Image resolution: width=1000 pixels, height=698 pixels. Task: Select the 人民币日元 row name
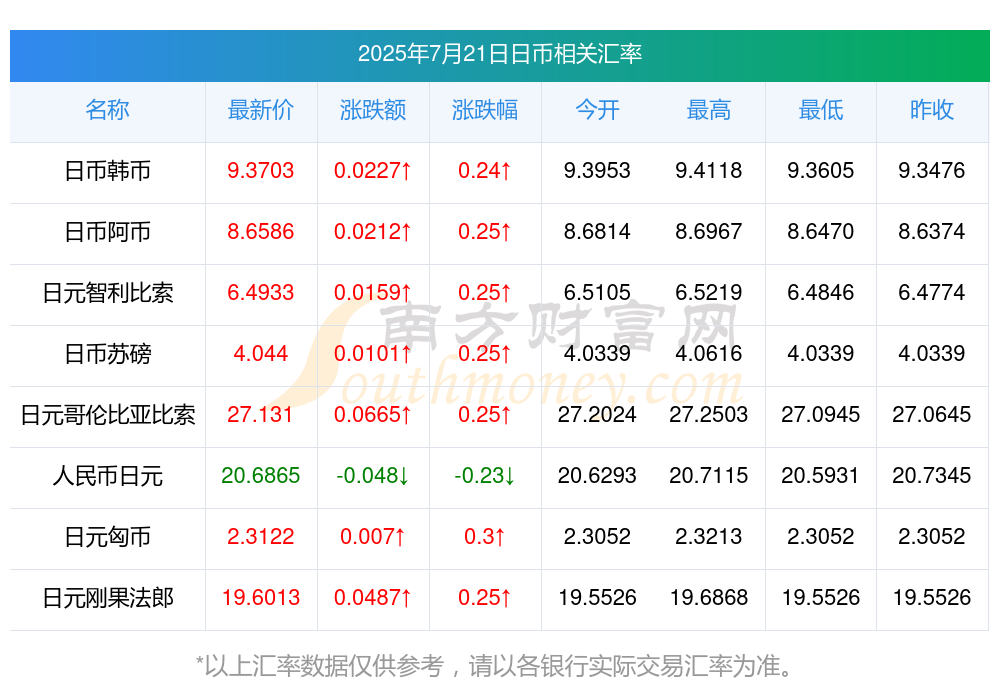[107, 476]
